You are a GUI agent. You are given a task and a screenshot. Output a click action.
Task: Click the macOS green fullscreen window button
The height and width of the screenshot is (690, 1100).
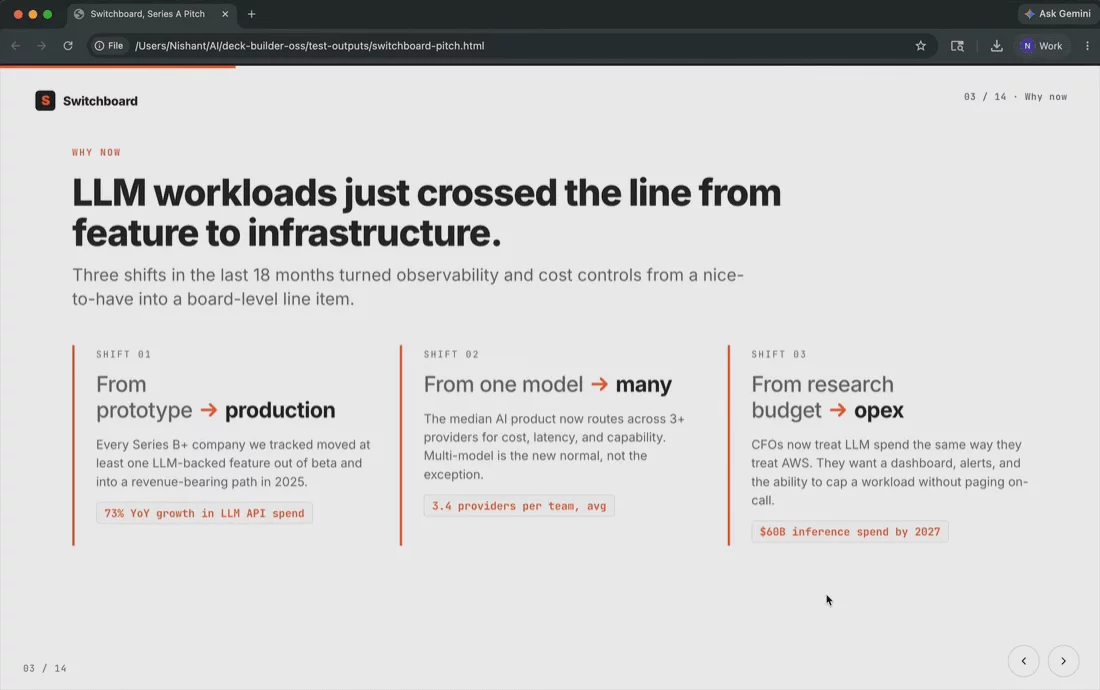(x=48, y=14)
